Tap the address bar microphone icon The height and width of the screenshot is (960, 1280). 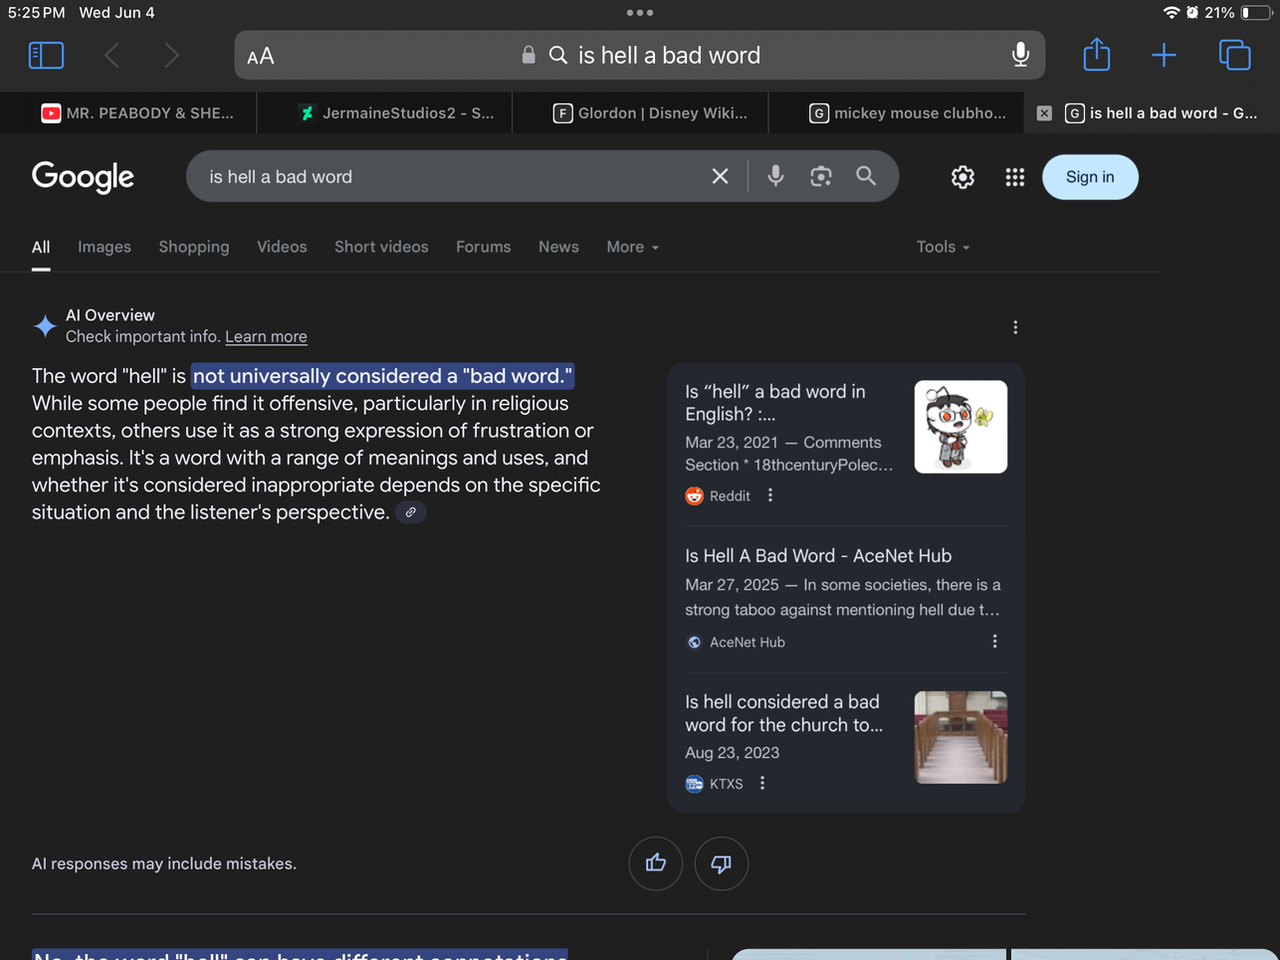(x=1020, y=55)
